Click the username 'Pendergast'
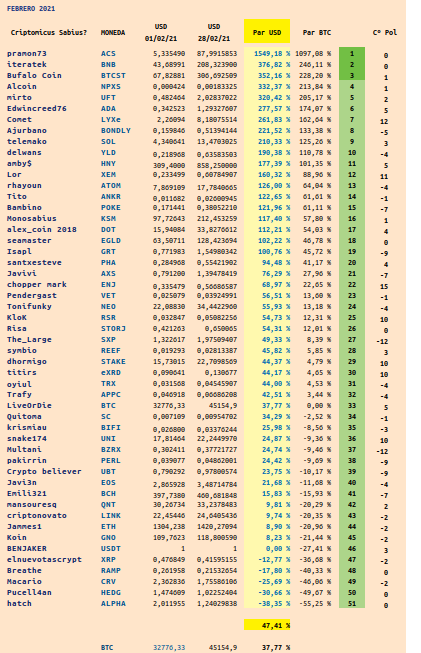The height and width of the screenshot is (653, 421). [x=32, y=295]
